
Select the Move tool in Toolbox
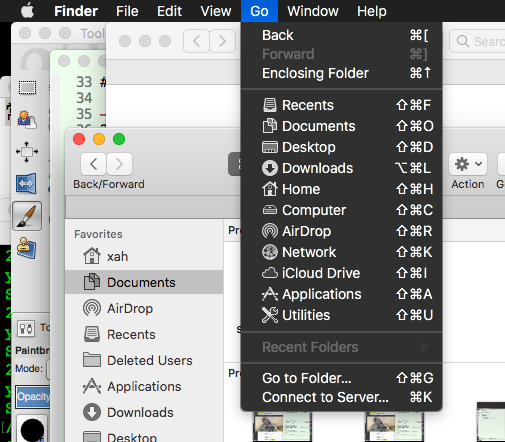tap(27, 152)
